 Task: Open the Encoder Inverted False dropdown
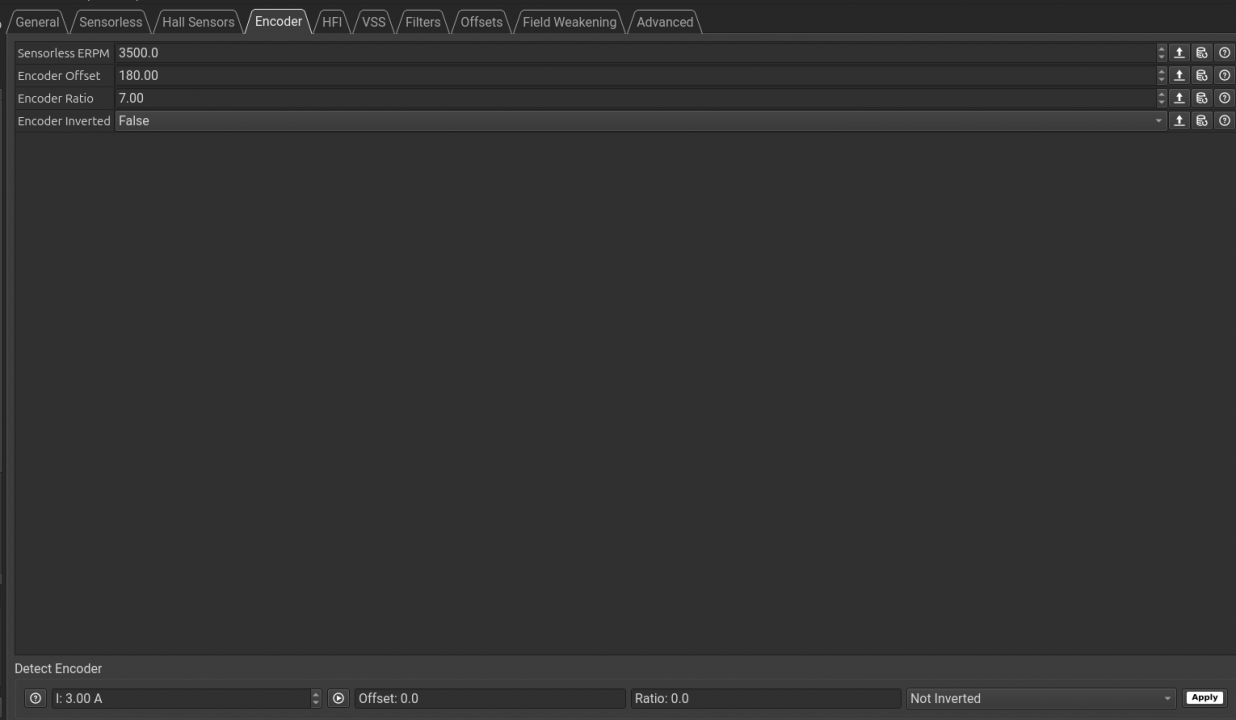[641, 121]
